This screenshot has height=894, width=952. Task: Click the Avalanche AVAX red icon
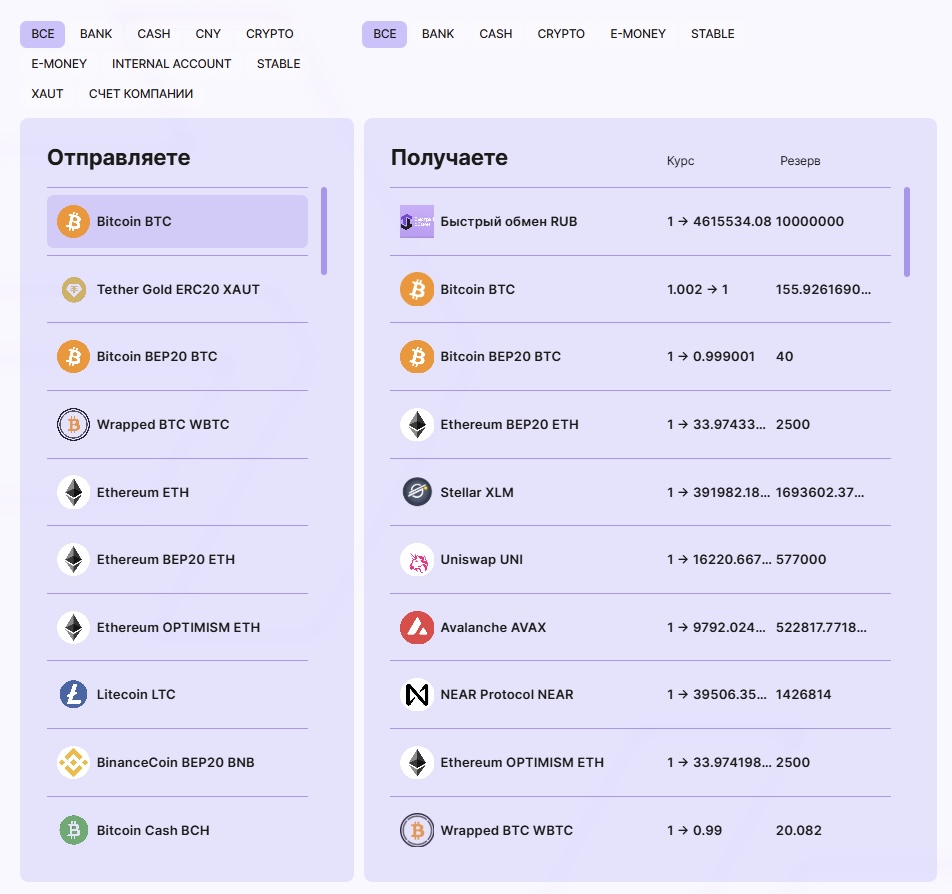417,627
